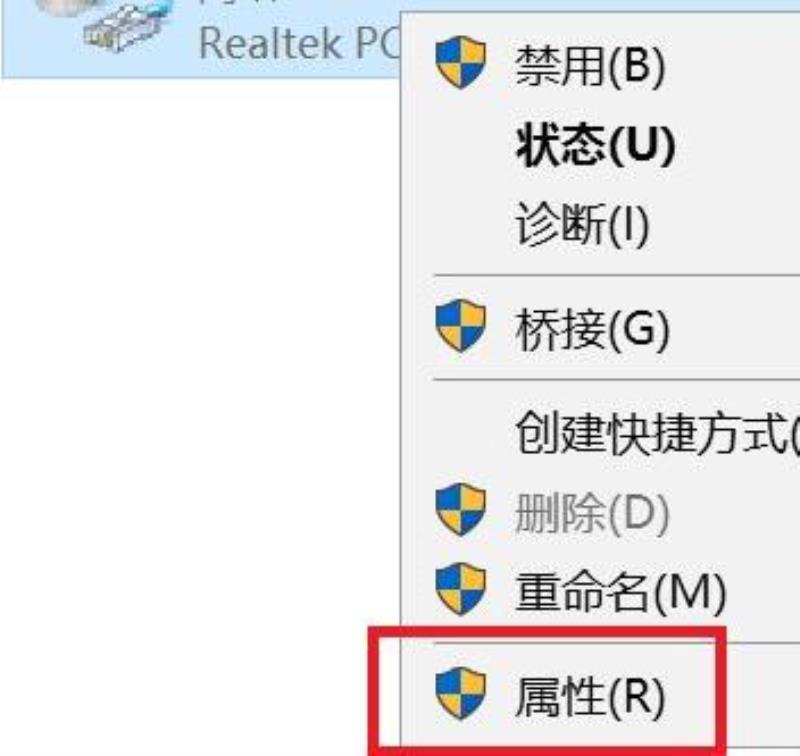The height and width of the screenshot is (756, 800).
Task: Choose 创建快捷方式 in the context menu
Action: coord(657,434)
